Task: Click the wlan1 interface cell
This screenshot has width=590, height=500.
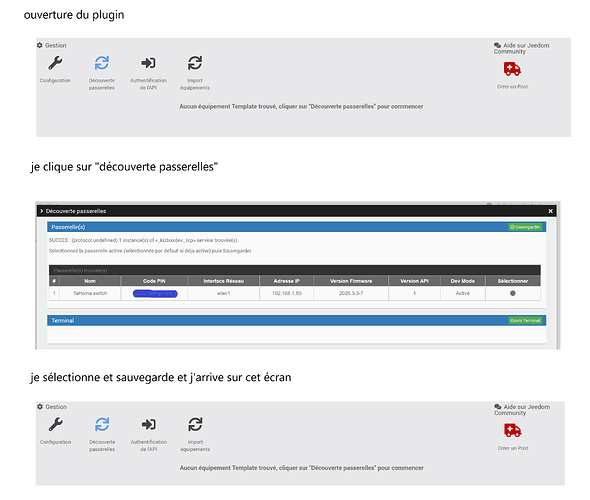Action: tap(224, 293)
